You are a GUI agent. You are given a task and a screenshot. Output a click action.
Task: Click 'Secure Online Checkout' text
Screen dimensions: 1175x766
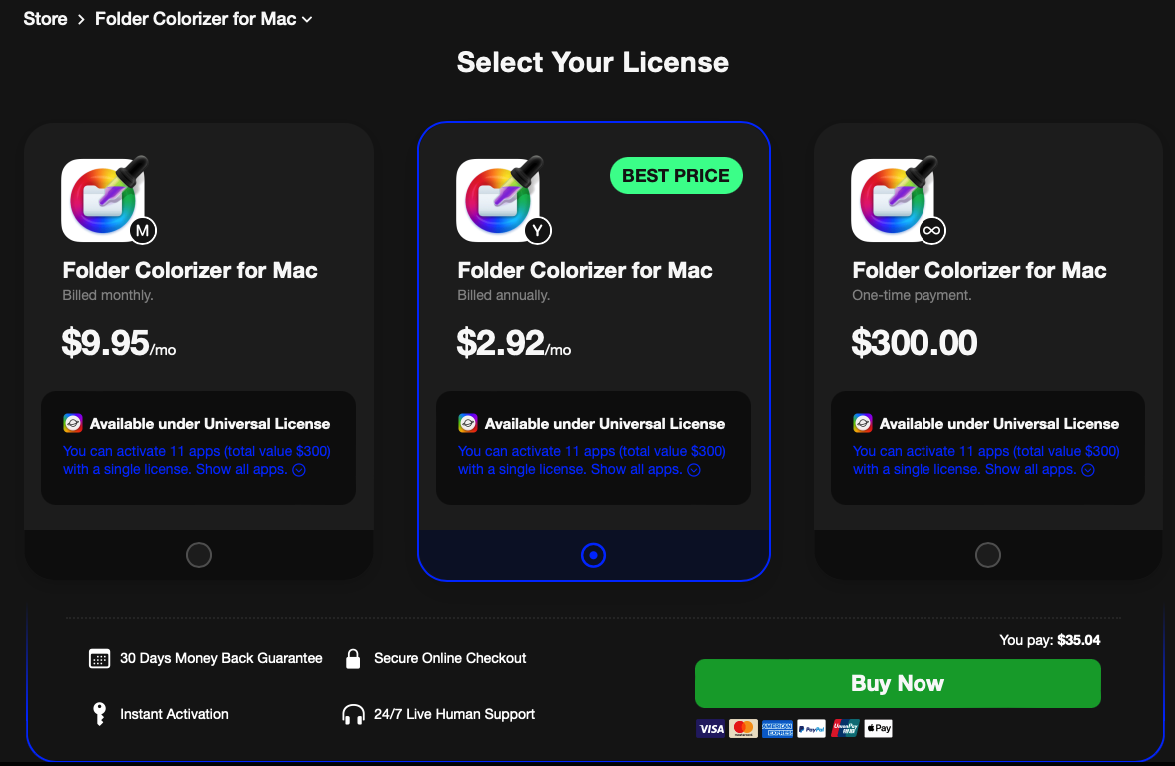coord(450,658)
